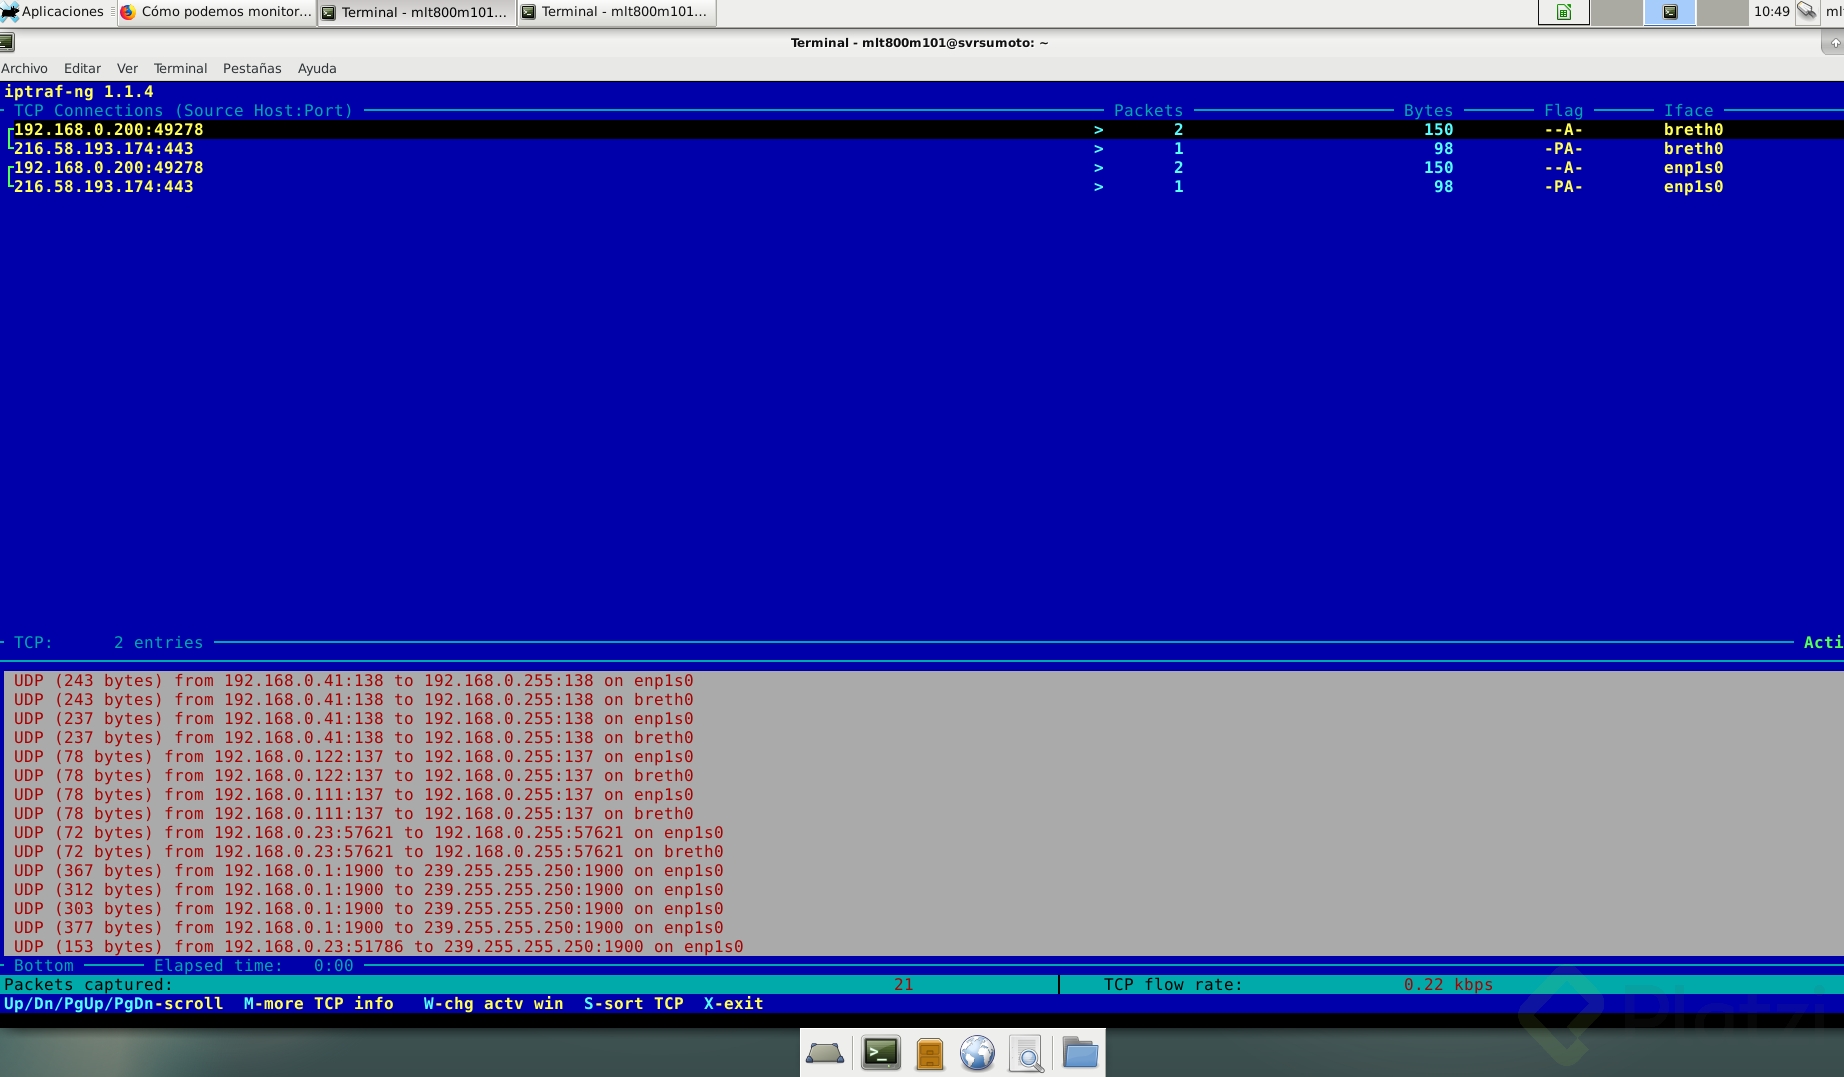
Task: Click the UDP 367 bytes line
Action: click(369, 870)
